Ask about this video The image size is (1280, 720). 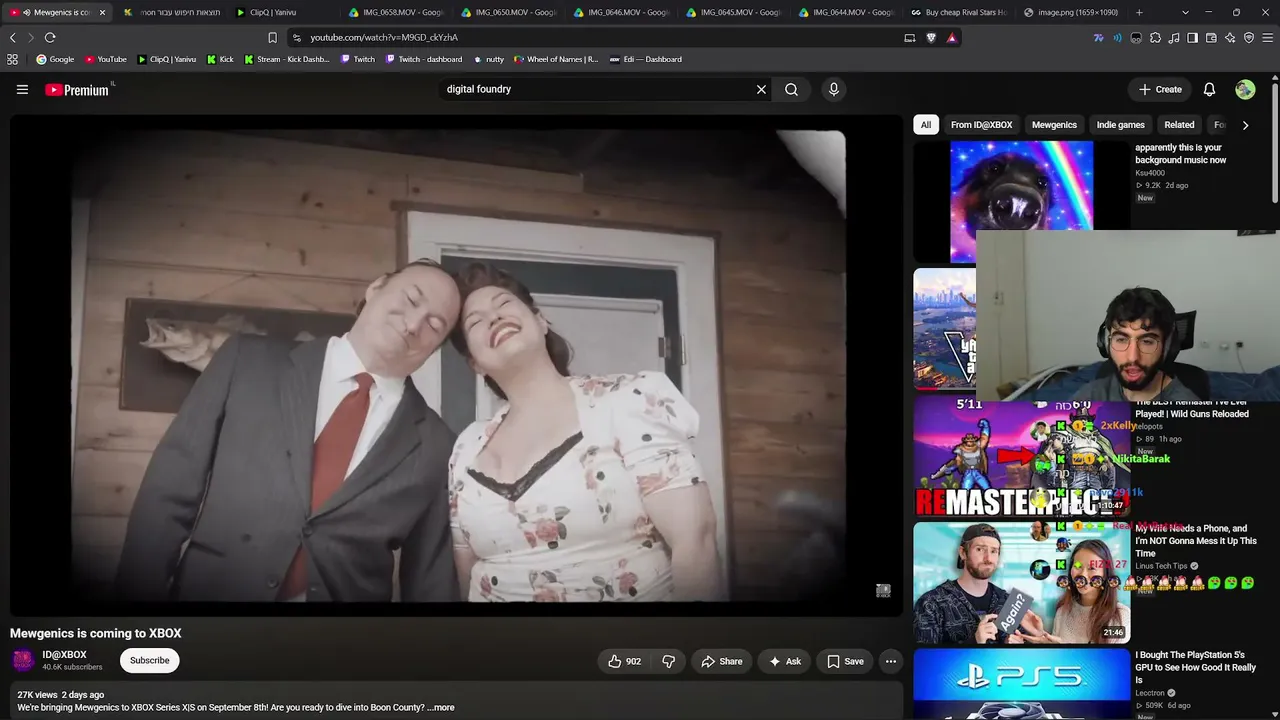point(785,661)
